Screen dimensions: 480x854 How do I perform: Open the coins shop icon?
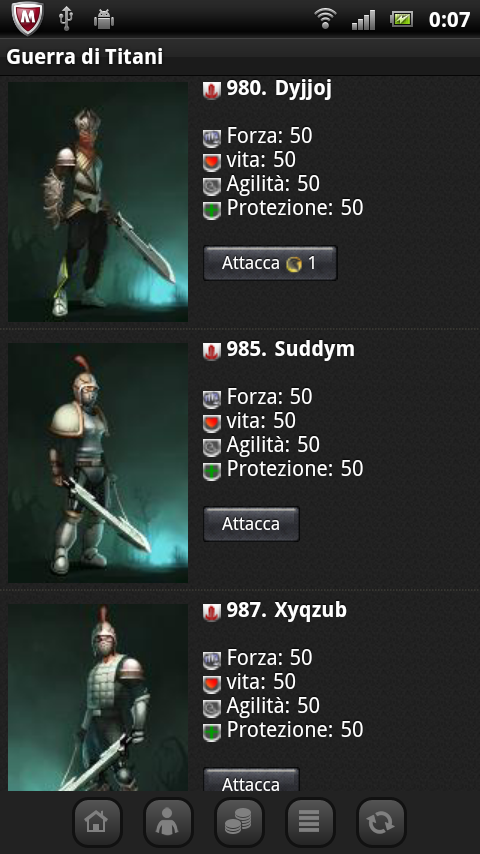coord(239,822)
